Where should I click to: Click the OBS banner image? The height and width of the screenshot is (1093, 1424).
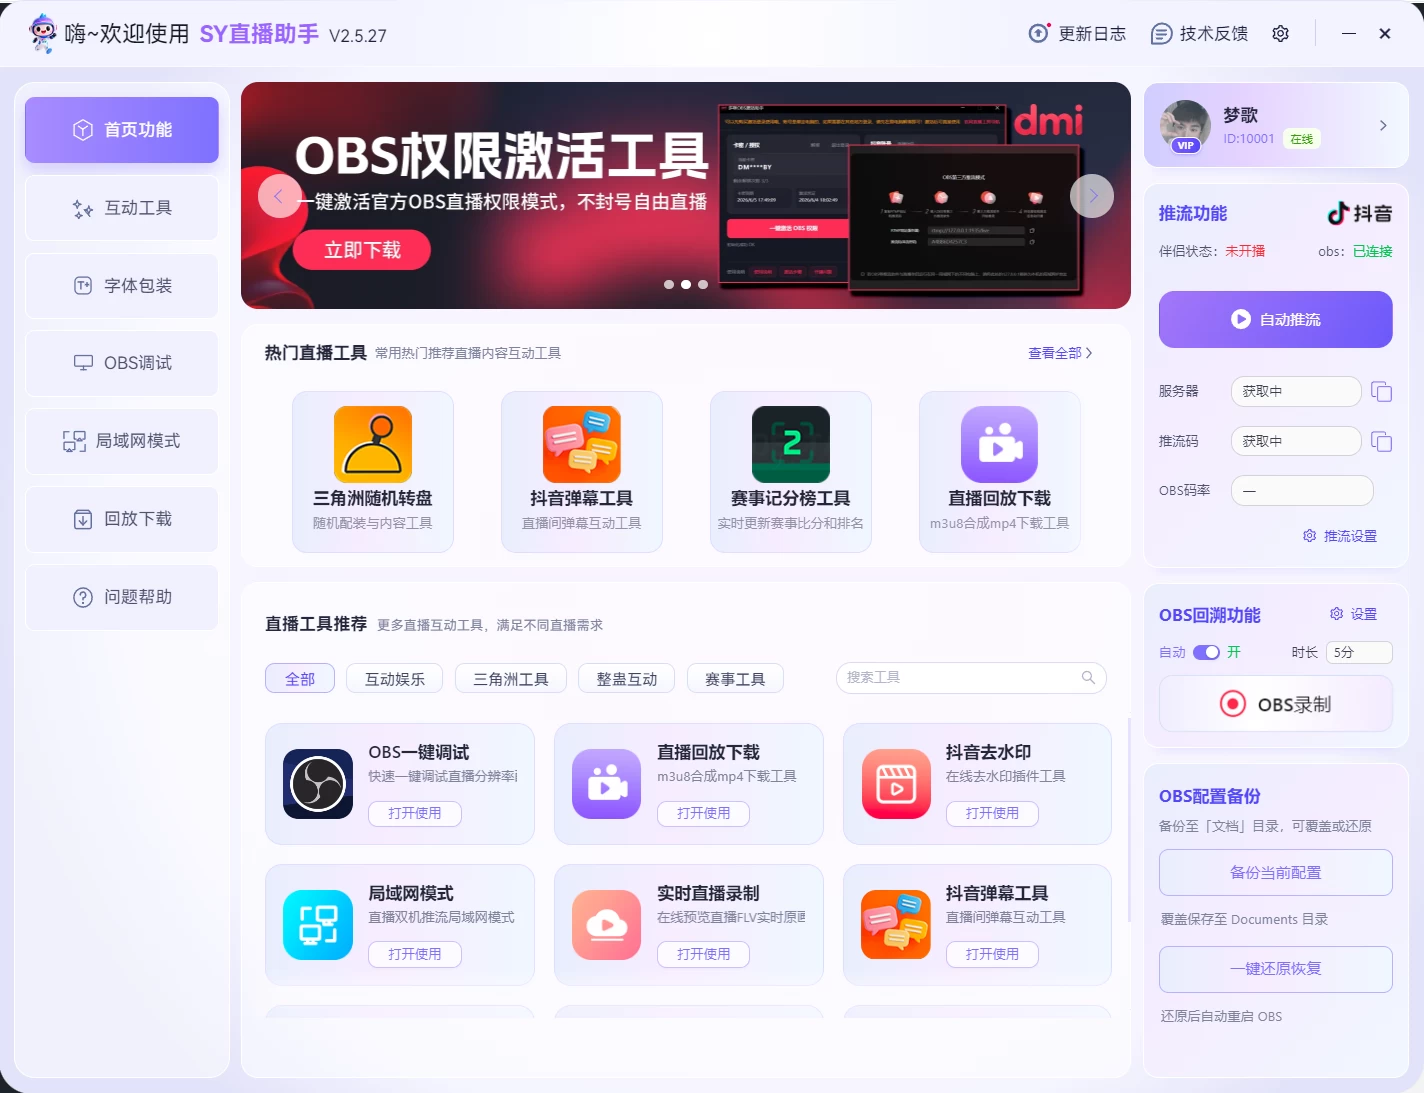(x=686, y=196)
